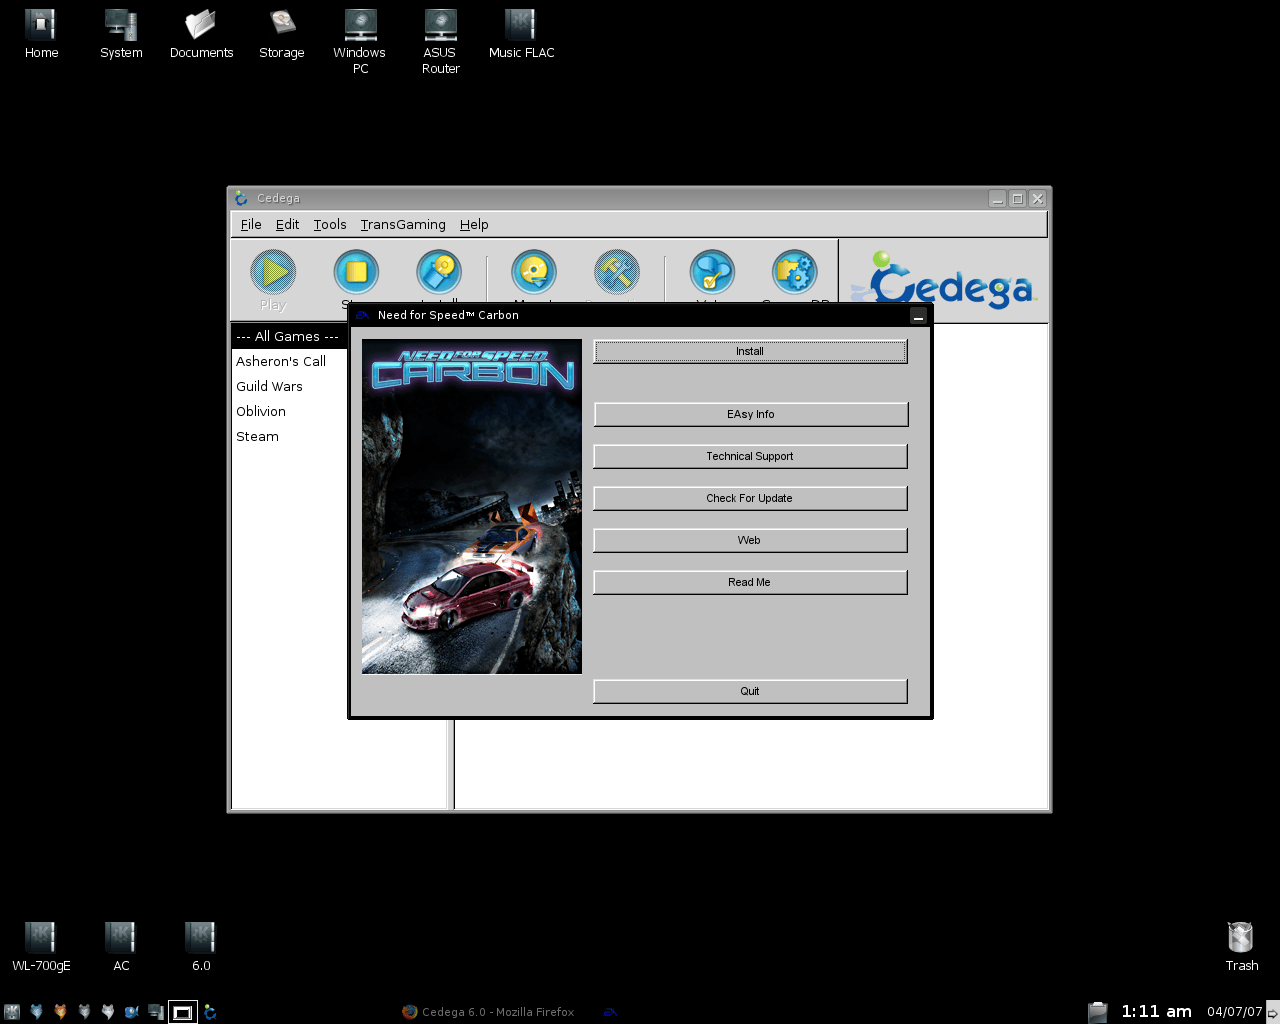Minimize the Need for Speed Carbon dialog
The image size is (1280, 1024).
(x=918, y=316)
